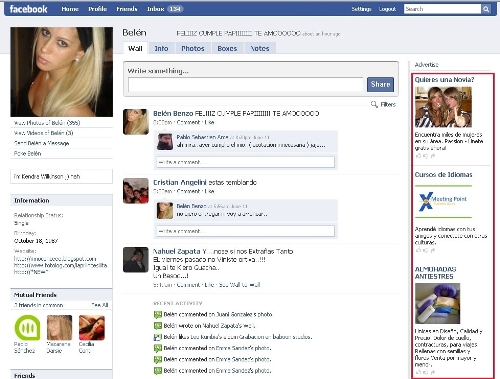Click the Share button
500x379 pixels.
point(380,84)
